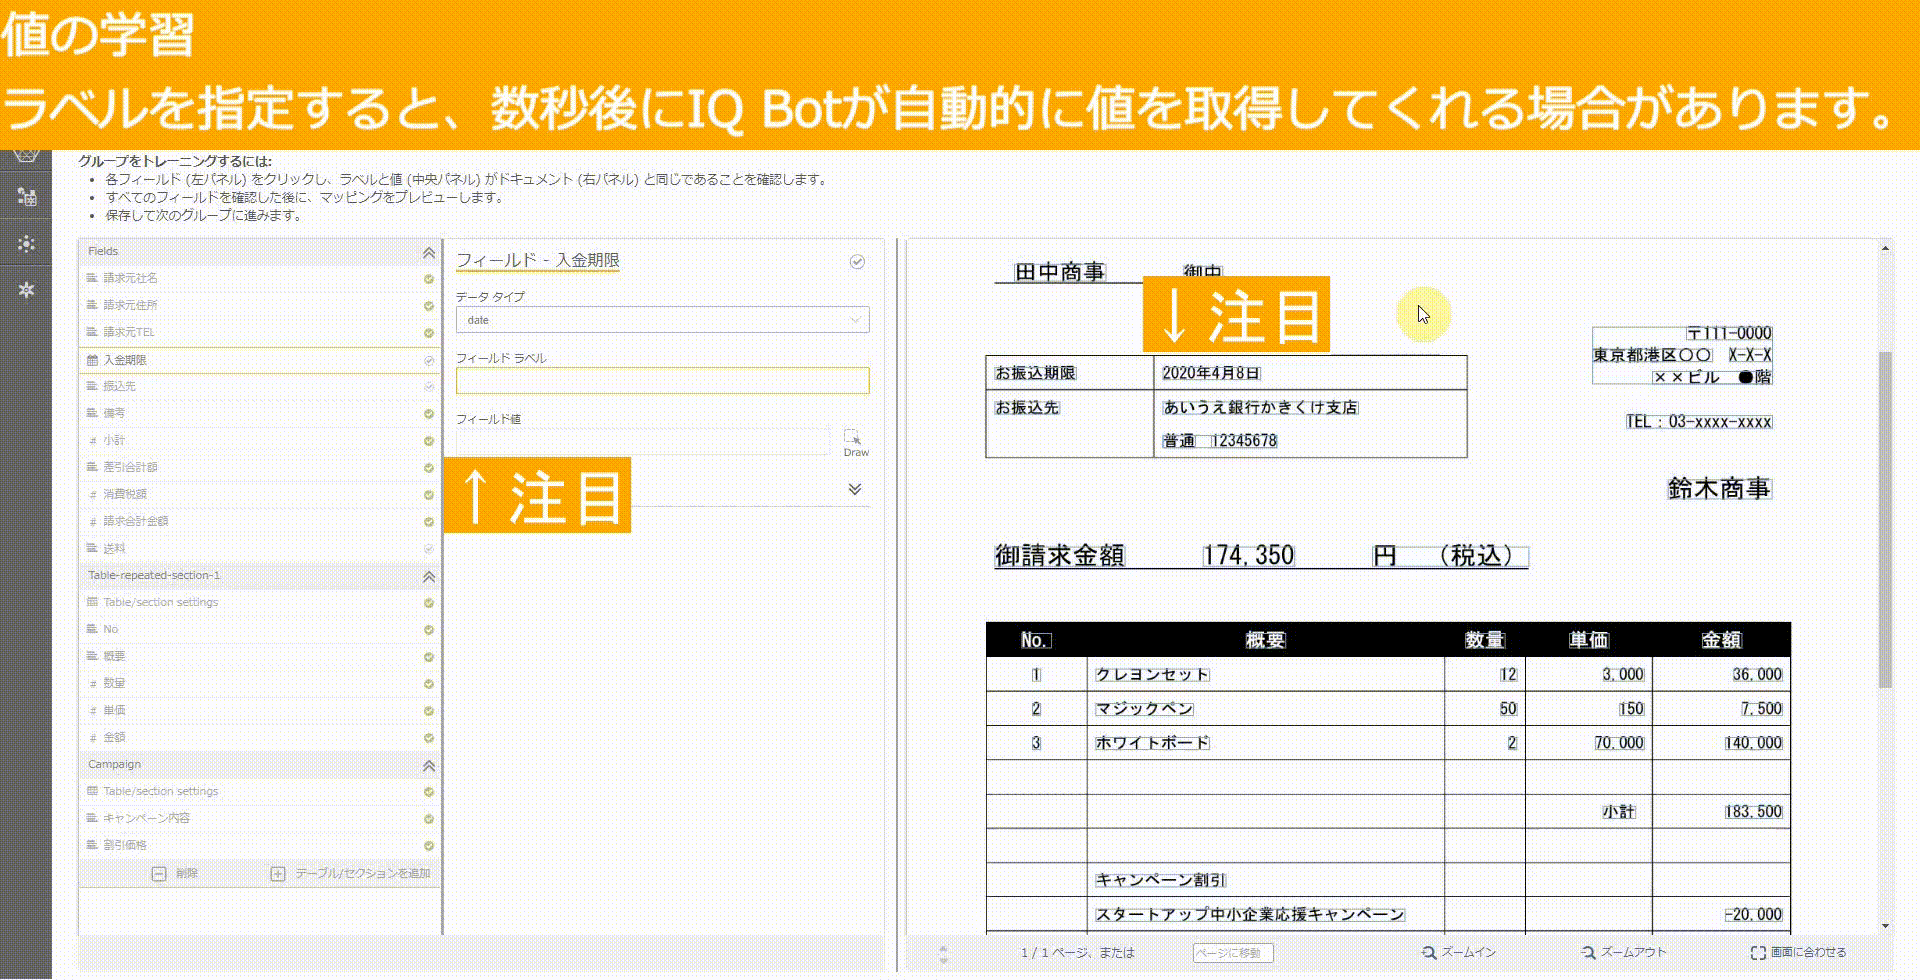
Task: Toggle the green checkmark beside 請求元社名
Action: (428, 277)
